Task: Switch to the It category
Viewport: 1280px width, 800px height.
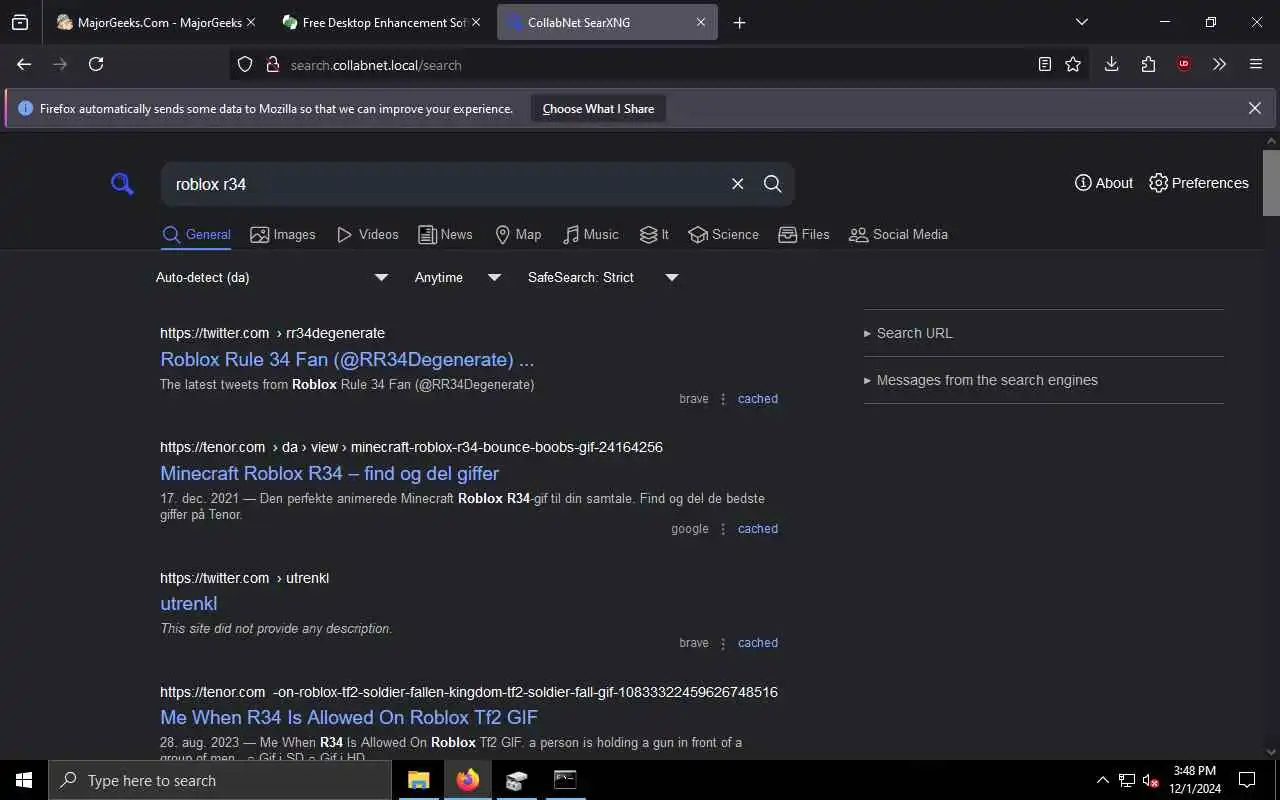Action: 655,235
